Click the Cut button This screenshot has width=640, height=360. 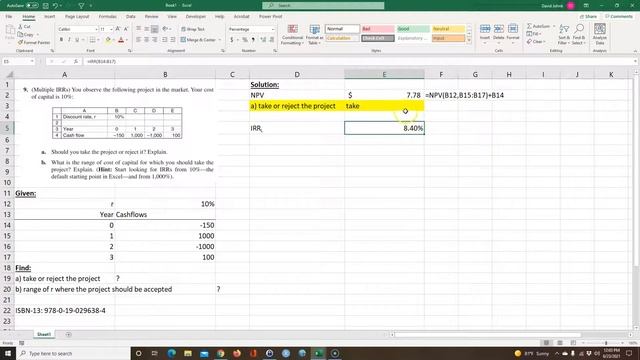click(24, 27)
